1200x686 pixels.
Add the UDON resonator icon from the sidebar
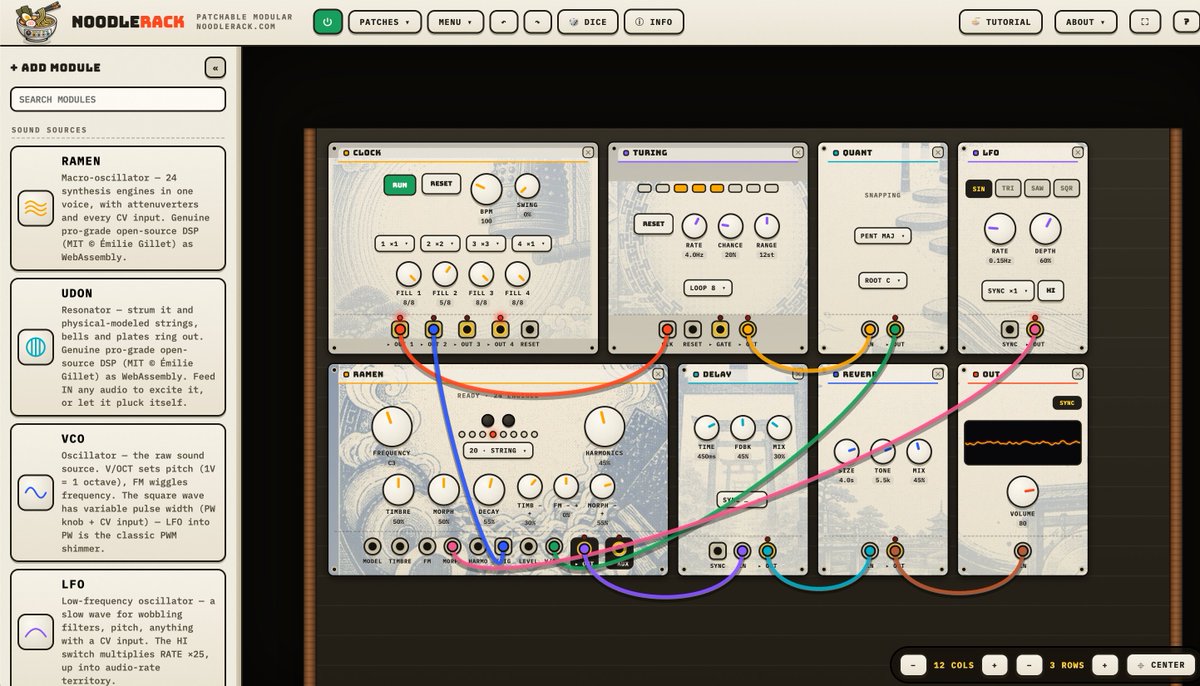35,347
